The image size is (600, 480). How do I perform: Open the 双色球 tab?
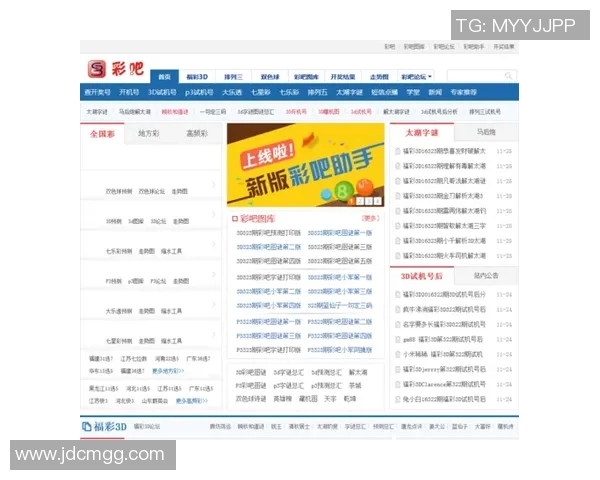(x=270, y=77)
